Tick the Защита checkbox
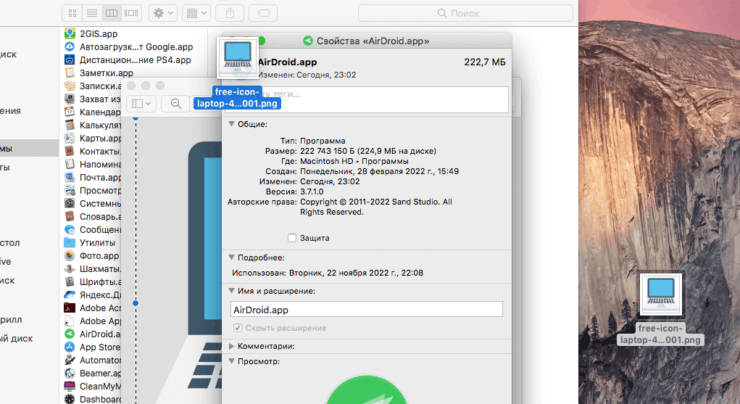Image resolution: width=740 pixels, height=404 pixels. [292, 238]
